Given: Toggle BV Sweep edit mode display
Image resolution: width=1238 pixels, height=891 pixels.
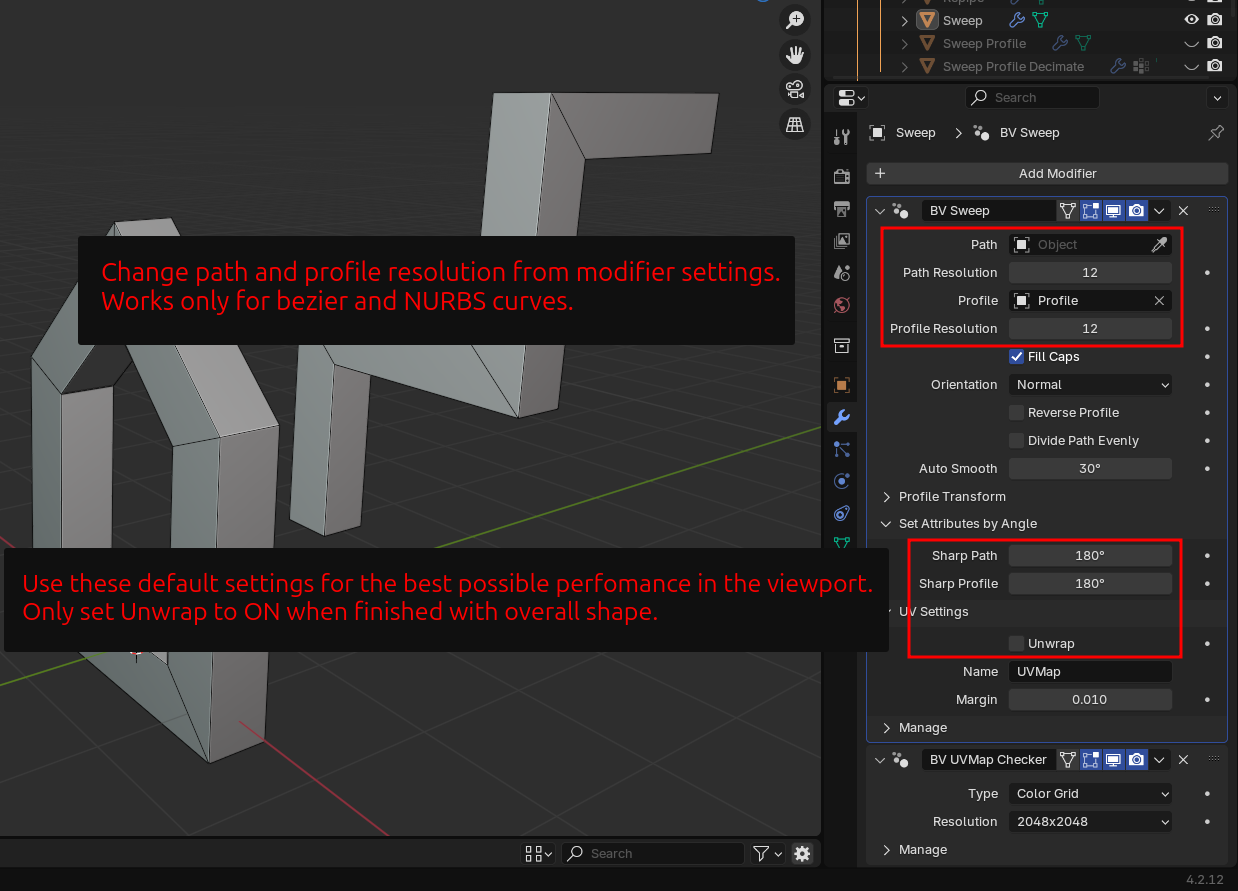Looking at the screenshot, I should click(1090, 211).
